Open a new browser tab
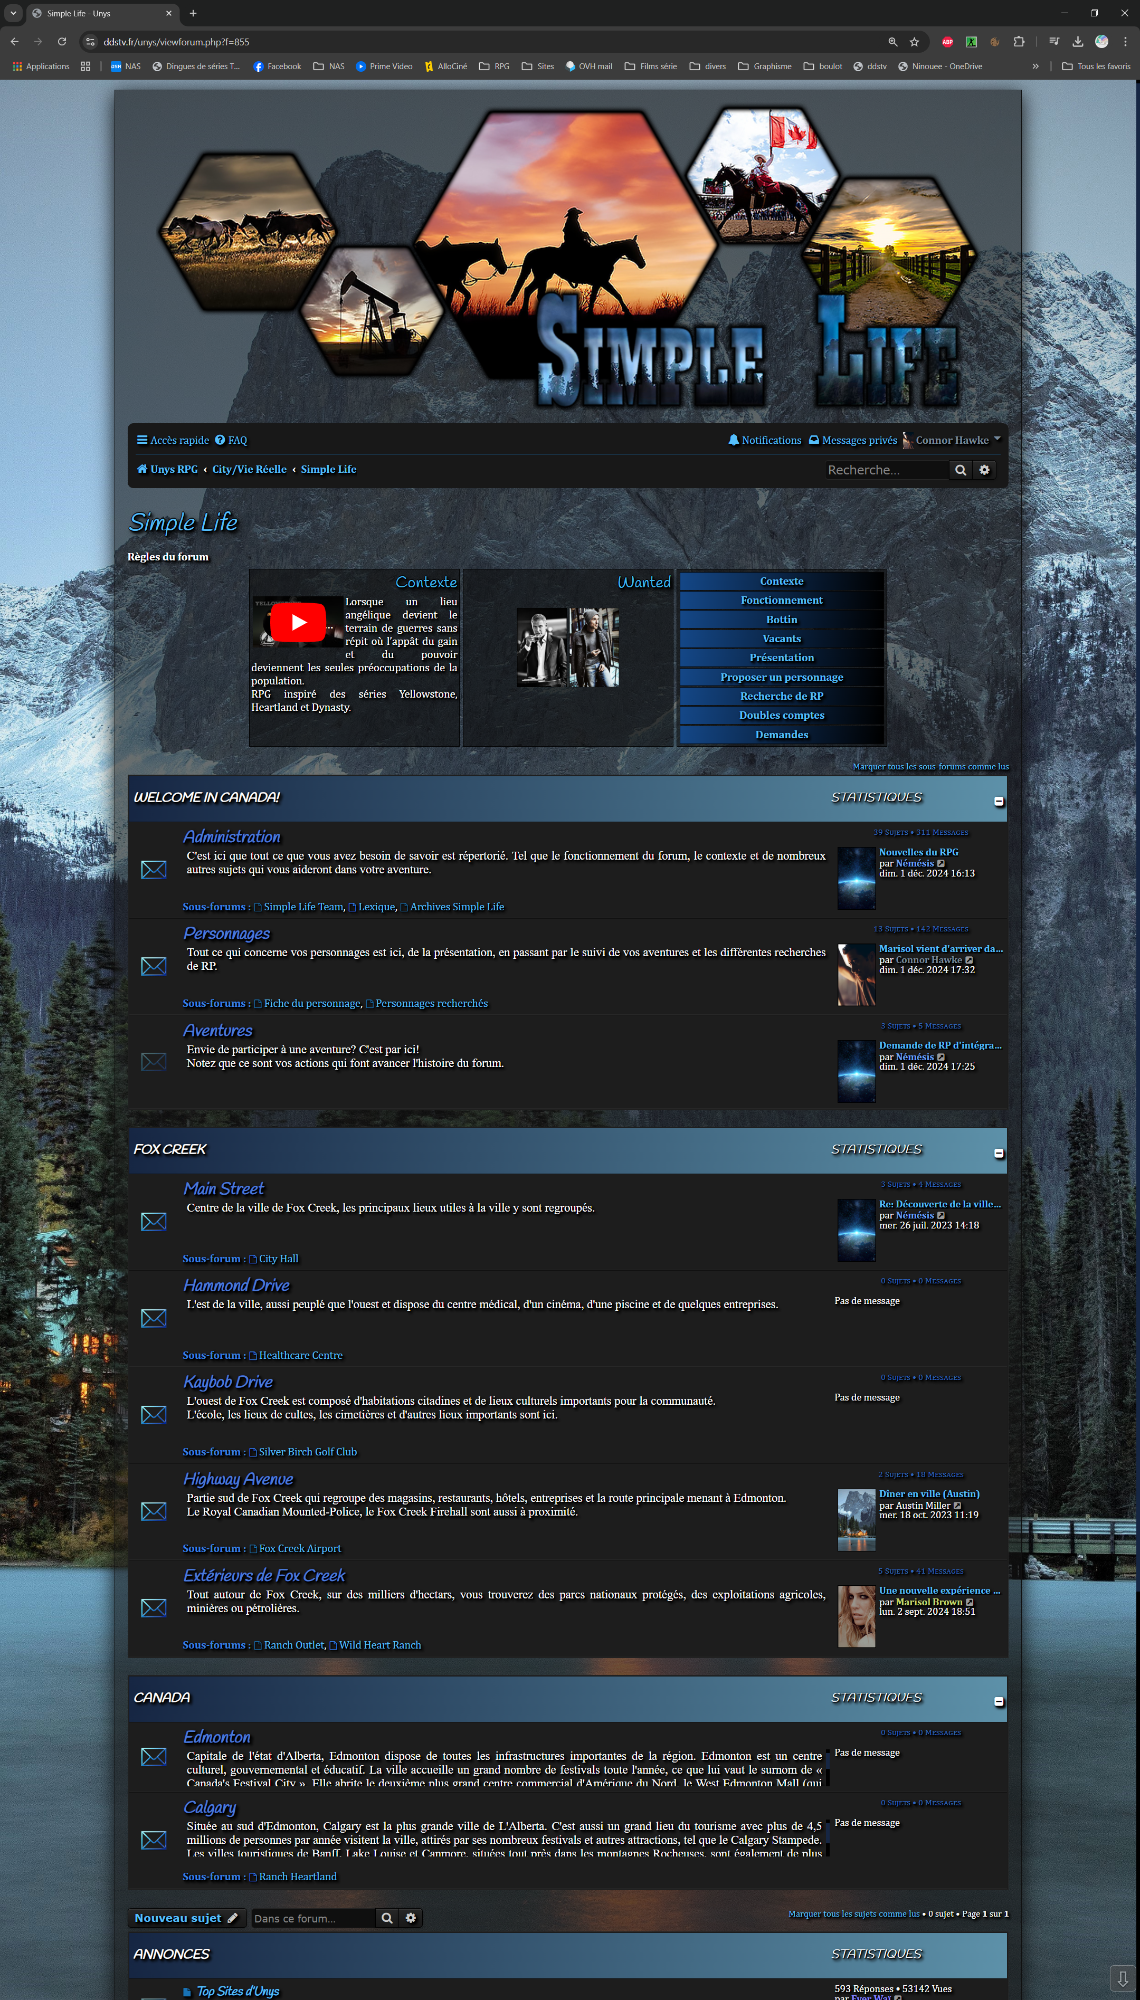Image resolution: width=1140 pixels, height=2000 pixels. point(193,13)
